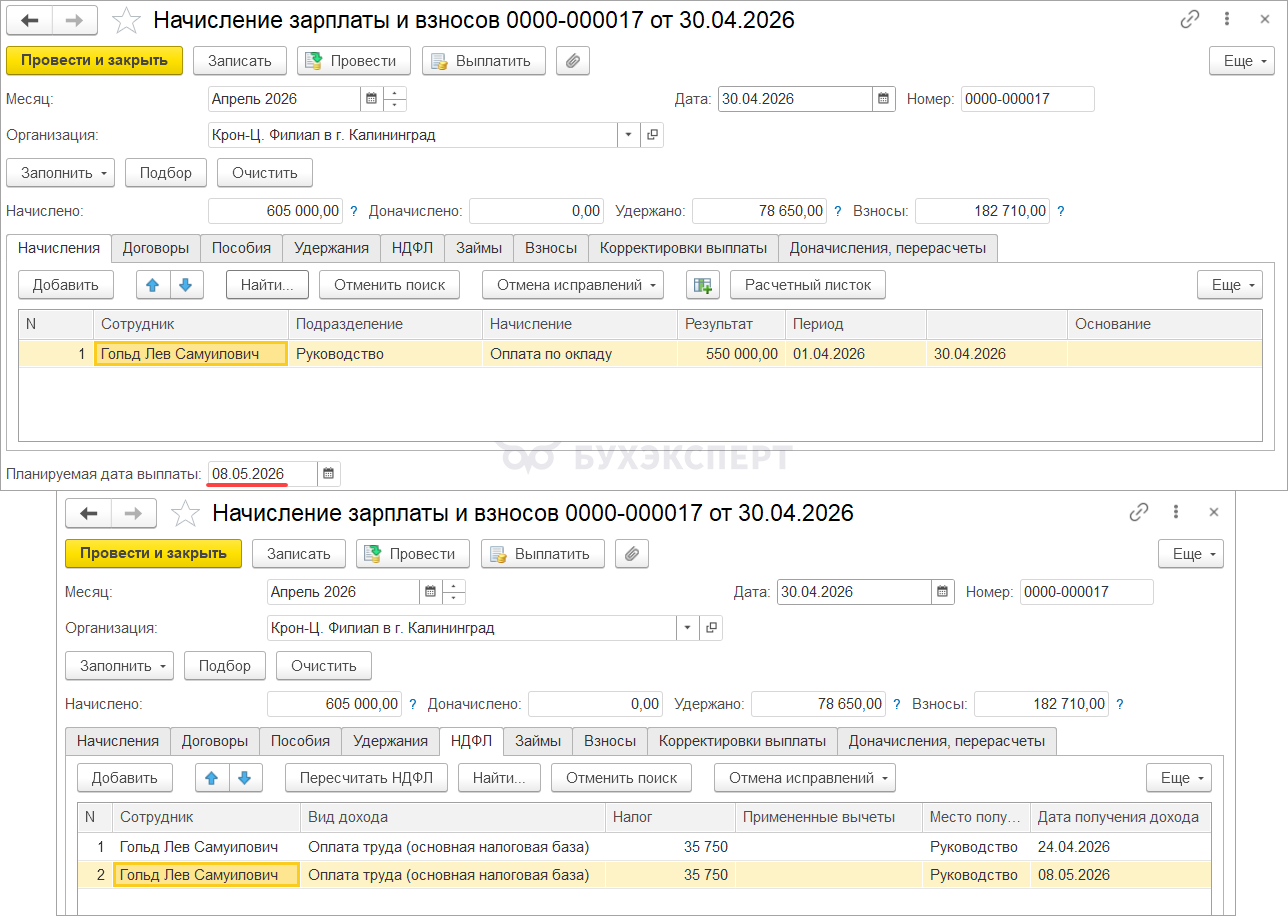1288x916 pixels.
Task: Click Планируемая дата выплаты date field
Action: pos(263,473)
